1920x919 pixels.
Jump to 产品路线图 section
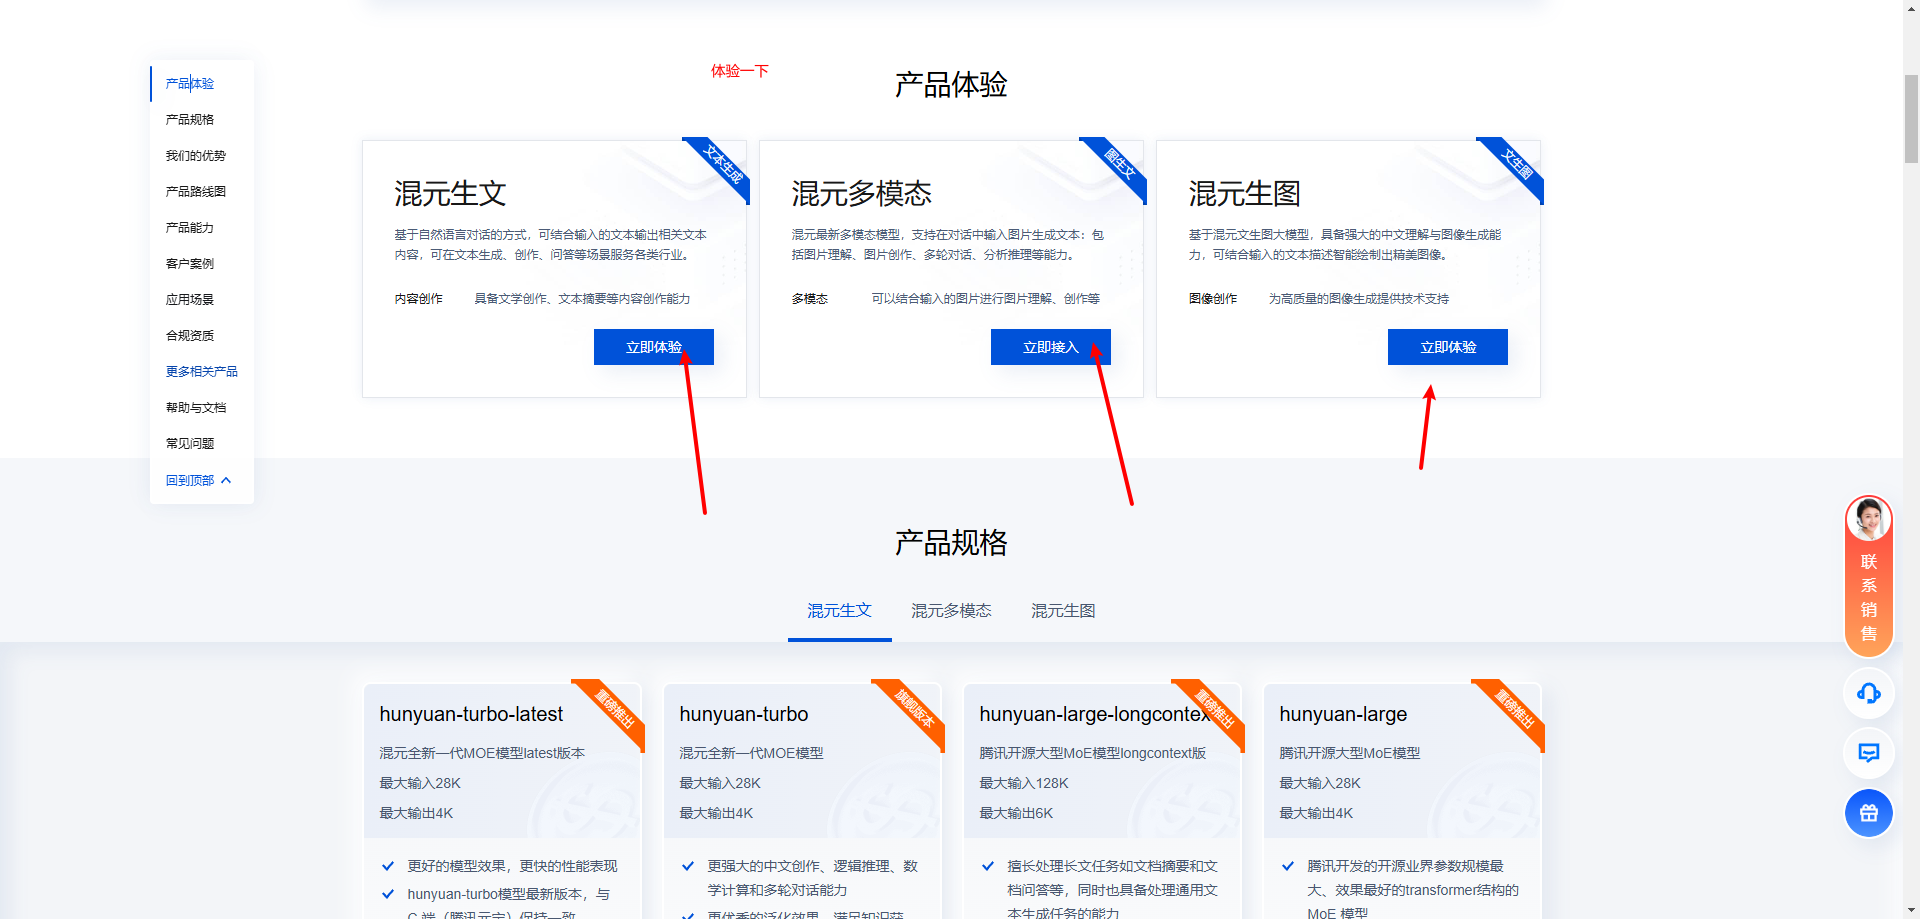[196, 192]
